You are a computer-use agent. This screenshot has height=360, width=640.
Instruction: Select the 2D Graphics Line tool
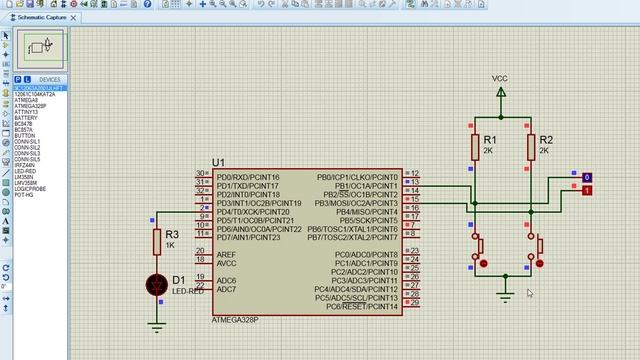pyautogui.click(x=6, y=173)
